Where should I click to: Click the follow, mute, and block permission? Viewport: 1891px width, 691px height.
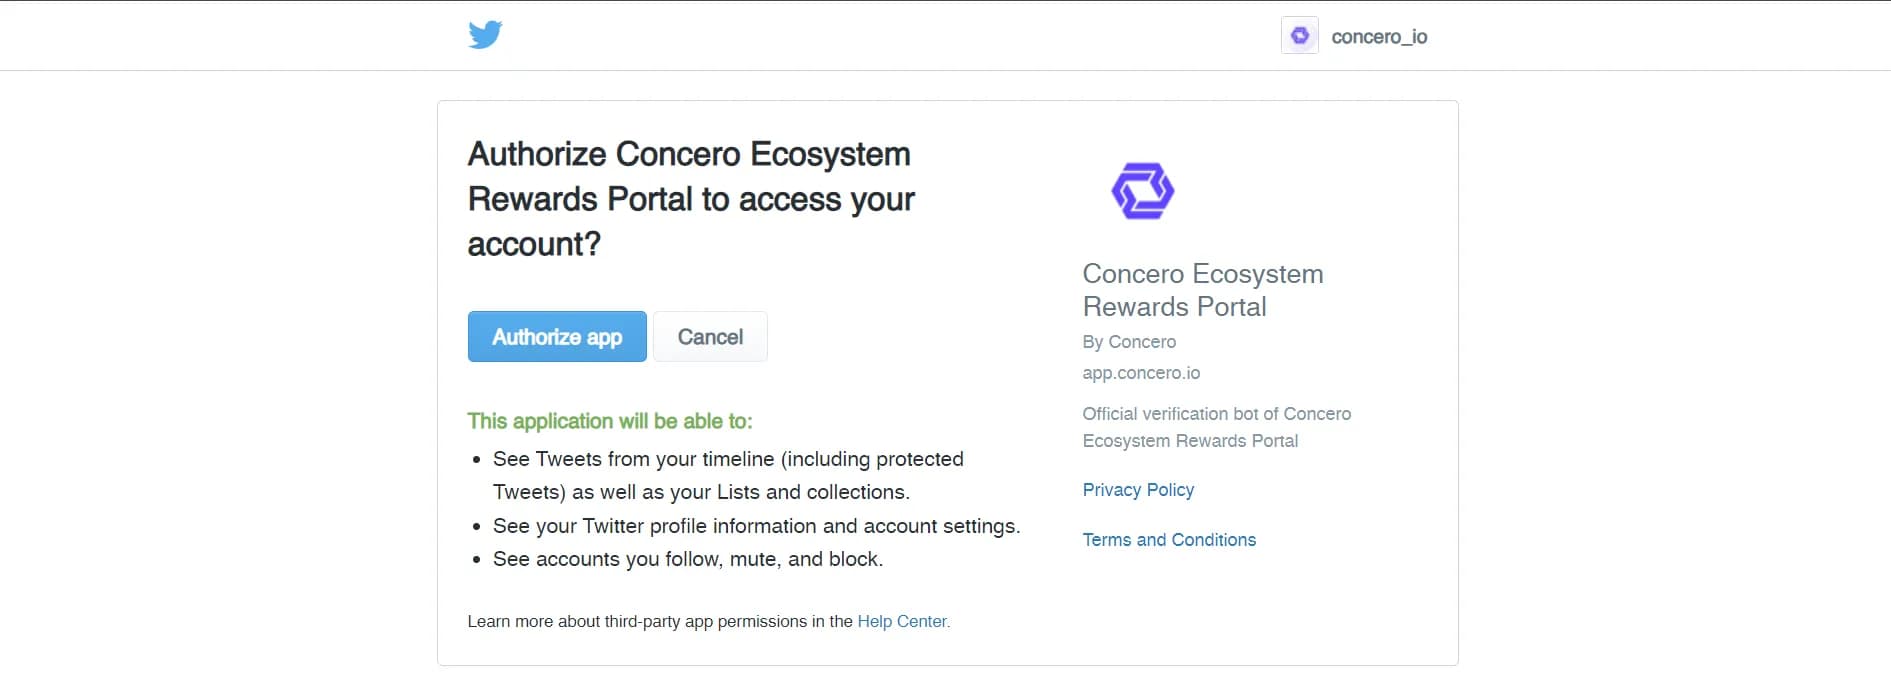pos(688,559)
